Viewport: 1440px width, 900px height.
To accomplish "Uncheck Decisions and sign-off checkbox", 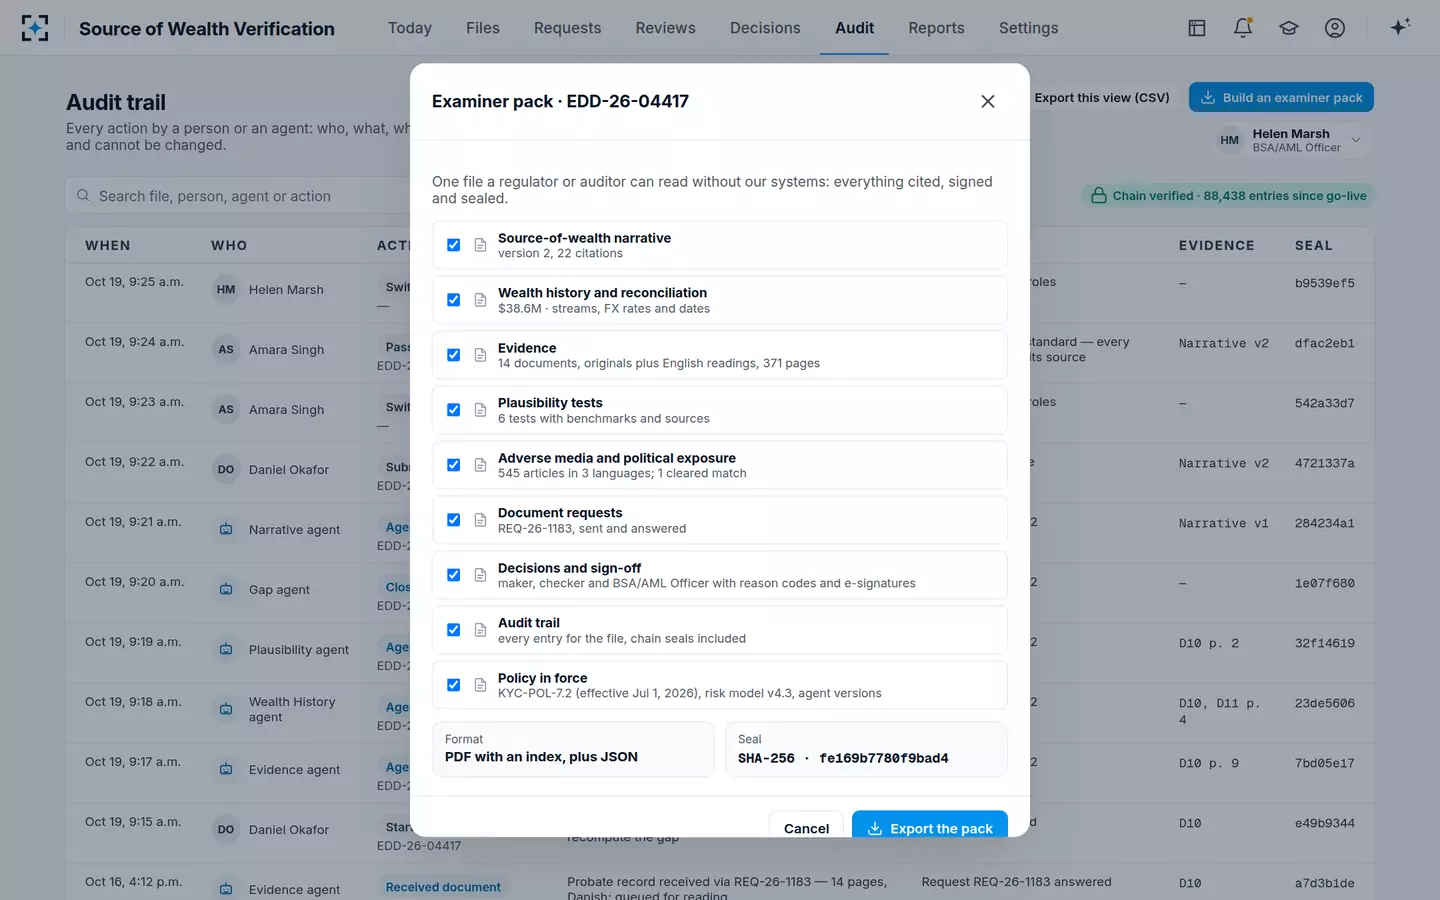I will point(454,575).
